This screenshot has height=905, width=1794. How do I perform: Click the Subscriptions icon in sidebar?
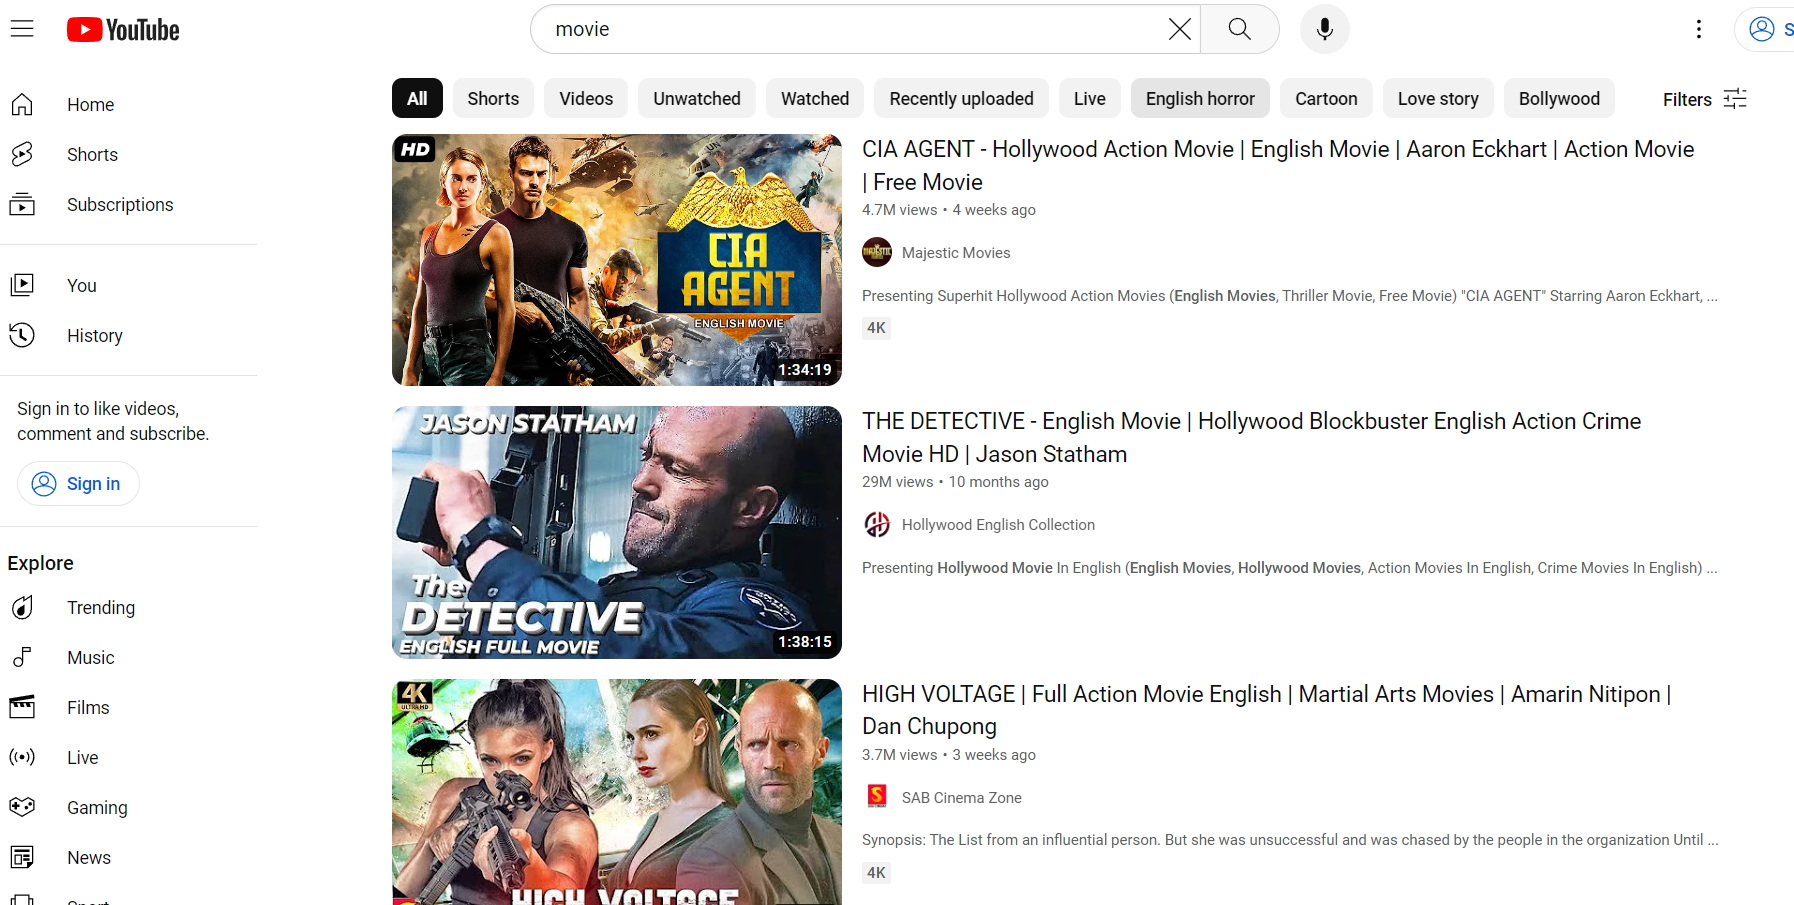click(22, 205)
